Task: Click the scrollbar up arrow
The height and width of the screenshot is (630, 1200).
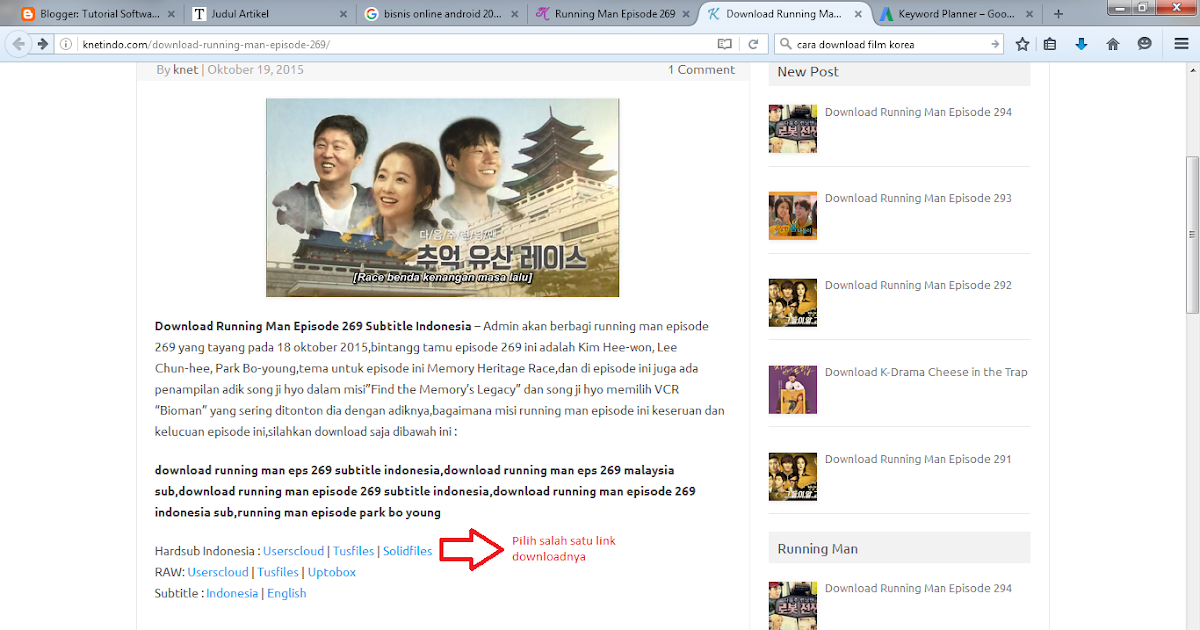Action: pos(1191,71)
